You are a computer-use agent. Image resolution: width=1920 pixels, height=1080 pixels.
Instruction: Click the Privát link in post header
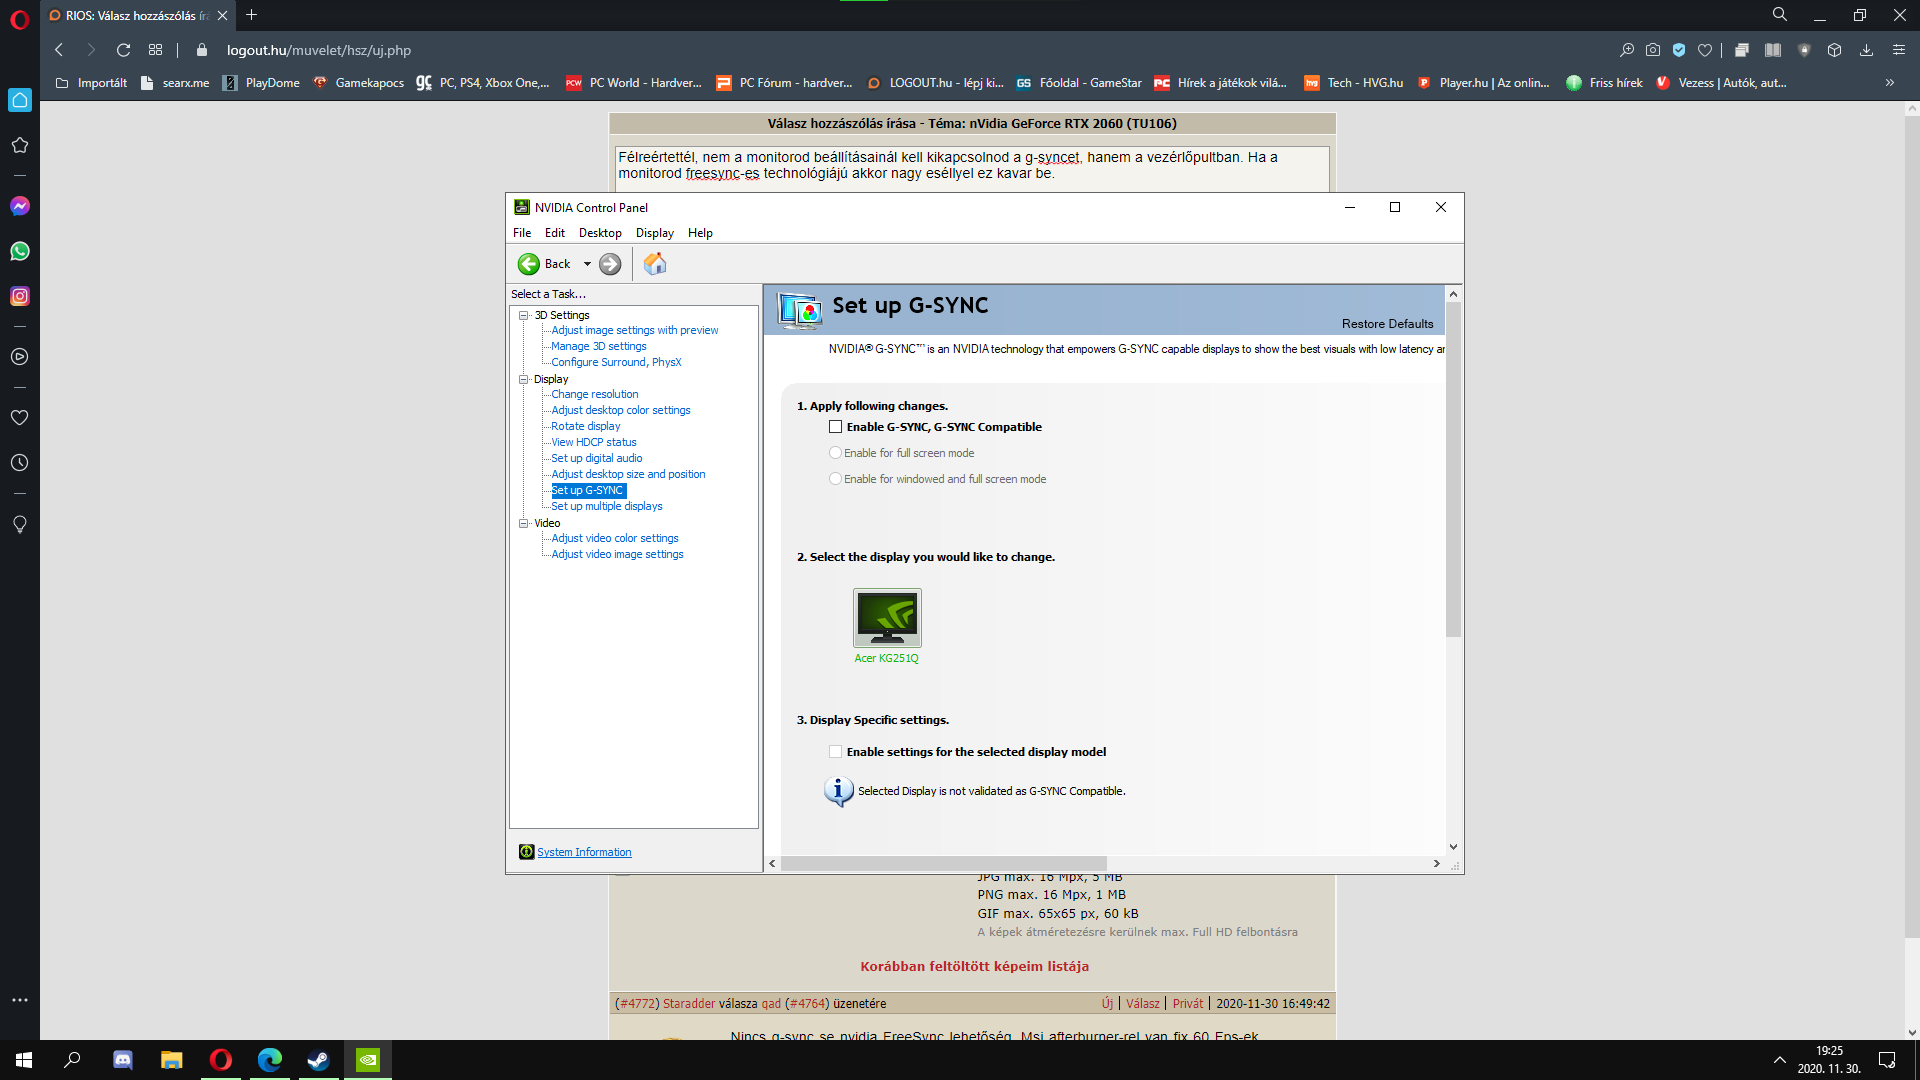pos(1188,1004)
